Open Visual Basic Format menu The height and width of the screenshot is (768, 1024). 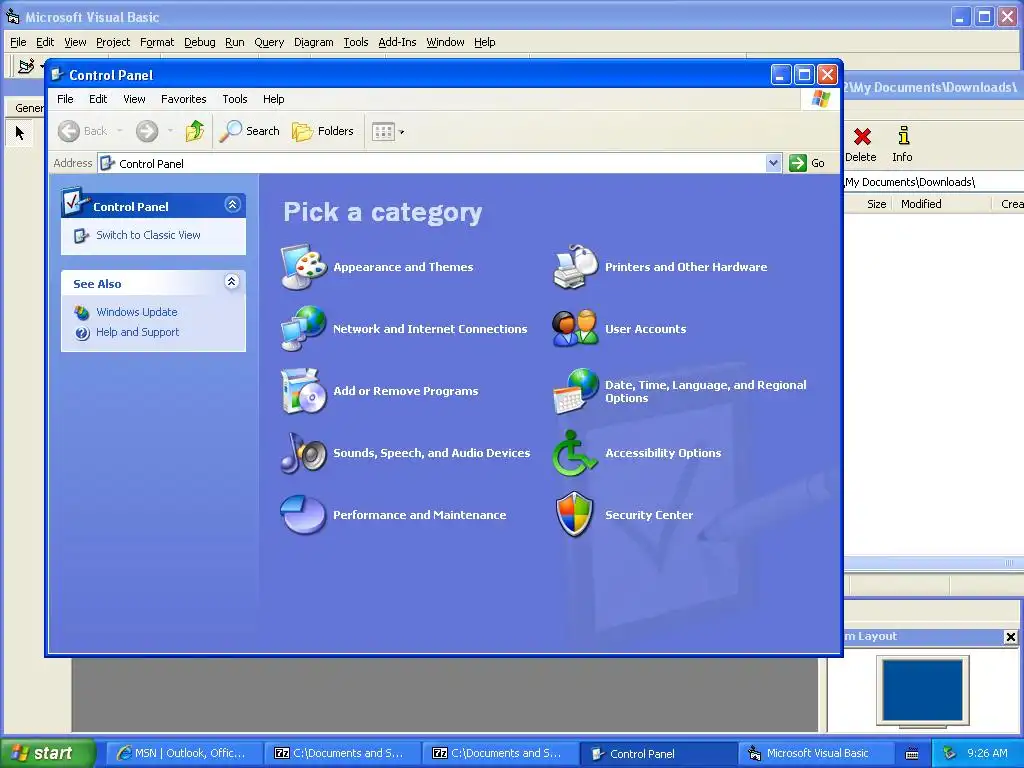(157, 42)
